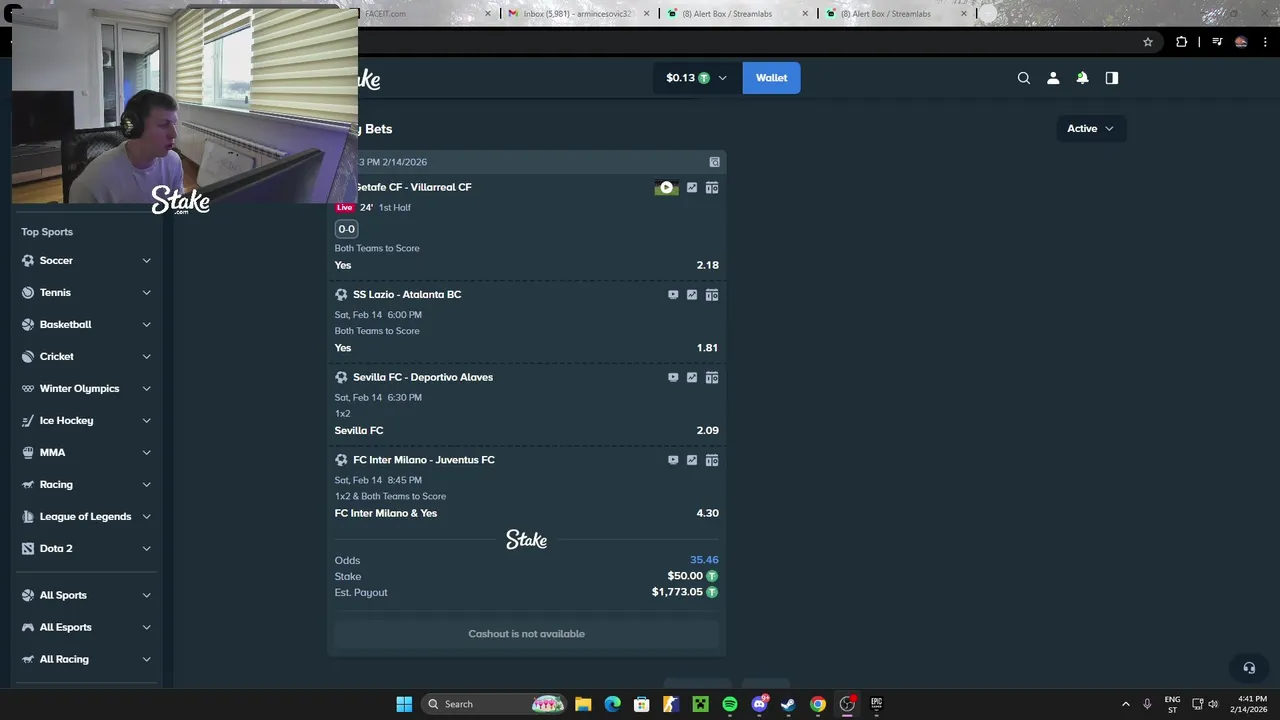Show hidden system tray icons
This screenshot has width=1280, height=720.
pyautogui.click(x=1126, y=704)
